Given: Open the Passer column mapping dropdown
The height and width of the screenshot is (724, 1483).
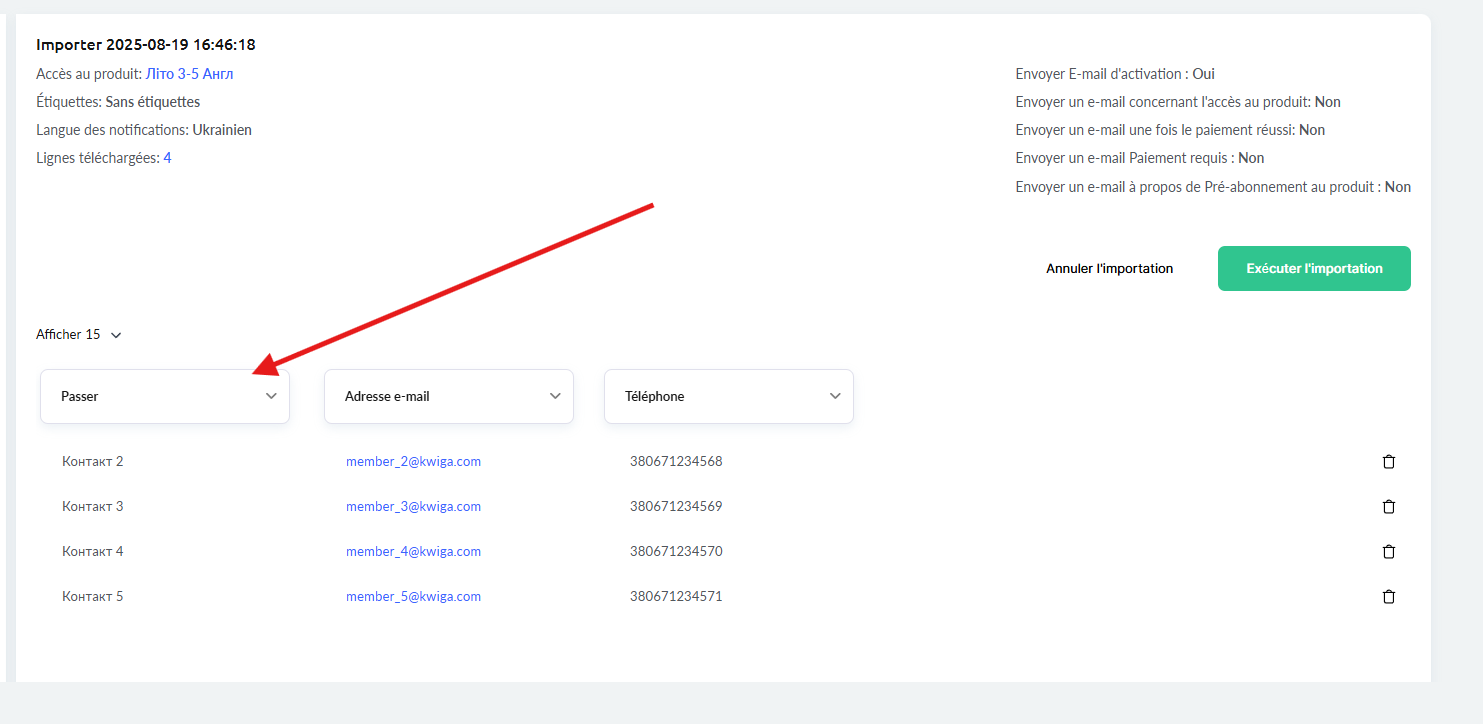Looking at the screenshot, I should (x=165, y=397).
